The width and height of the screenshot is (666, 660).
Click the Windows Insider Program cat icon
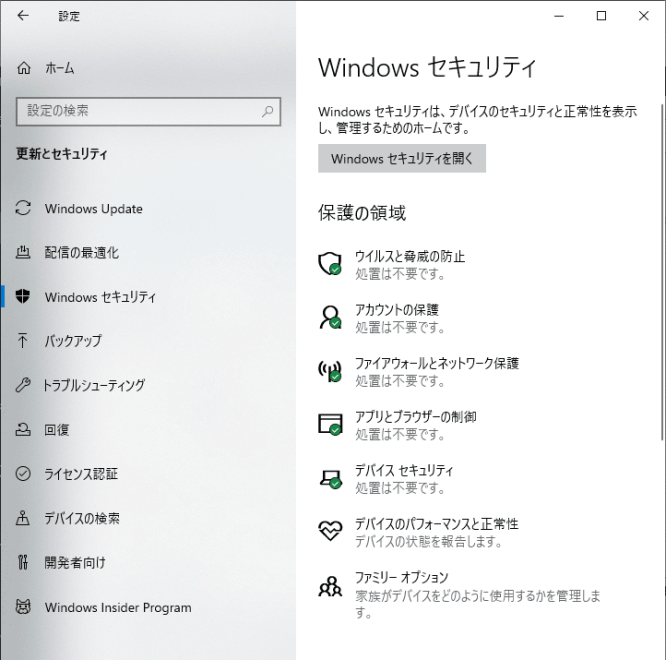pos(23,606)
